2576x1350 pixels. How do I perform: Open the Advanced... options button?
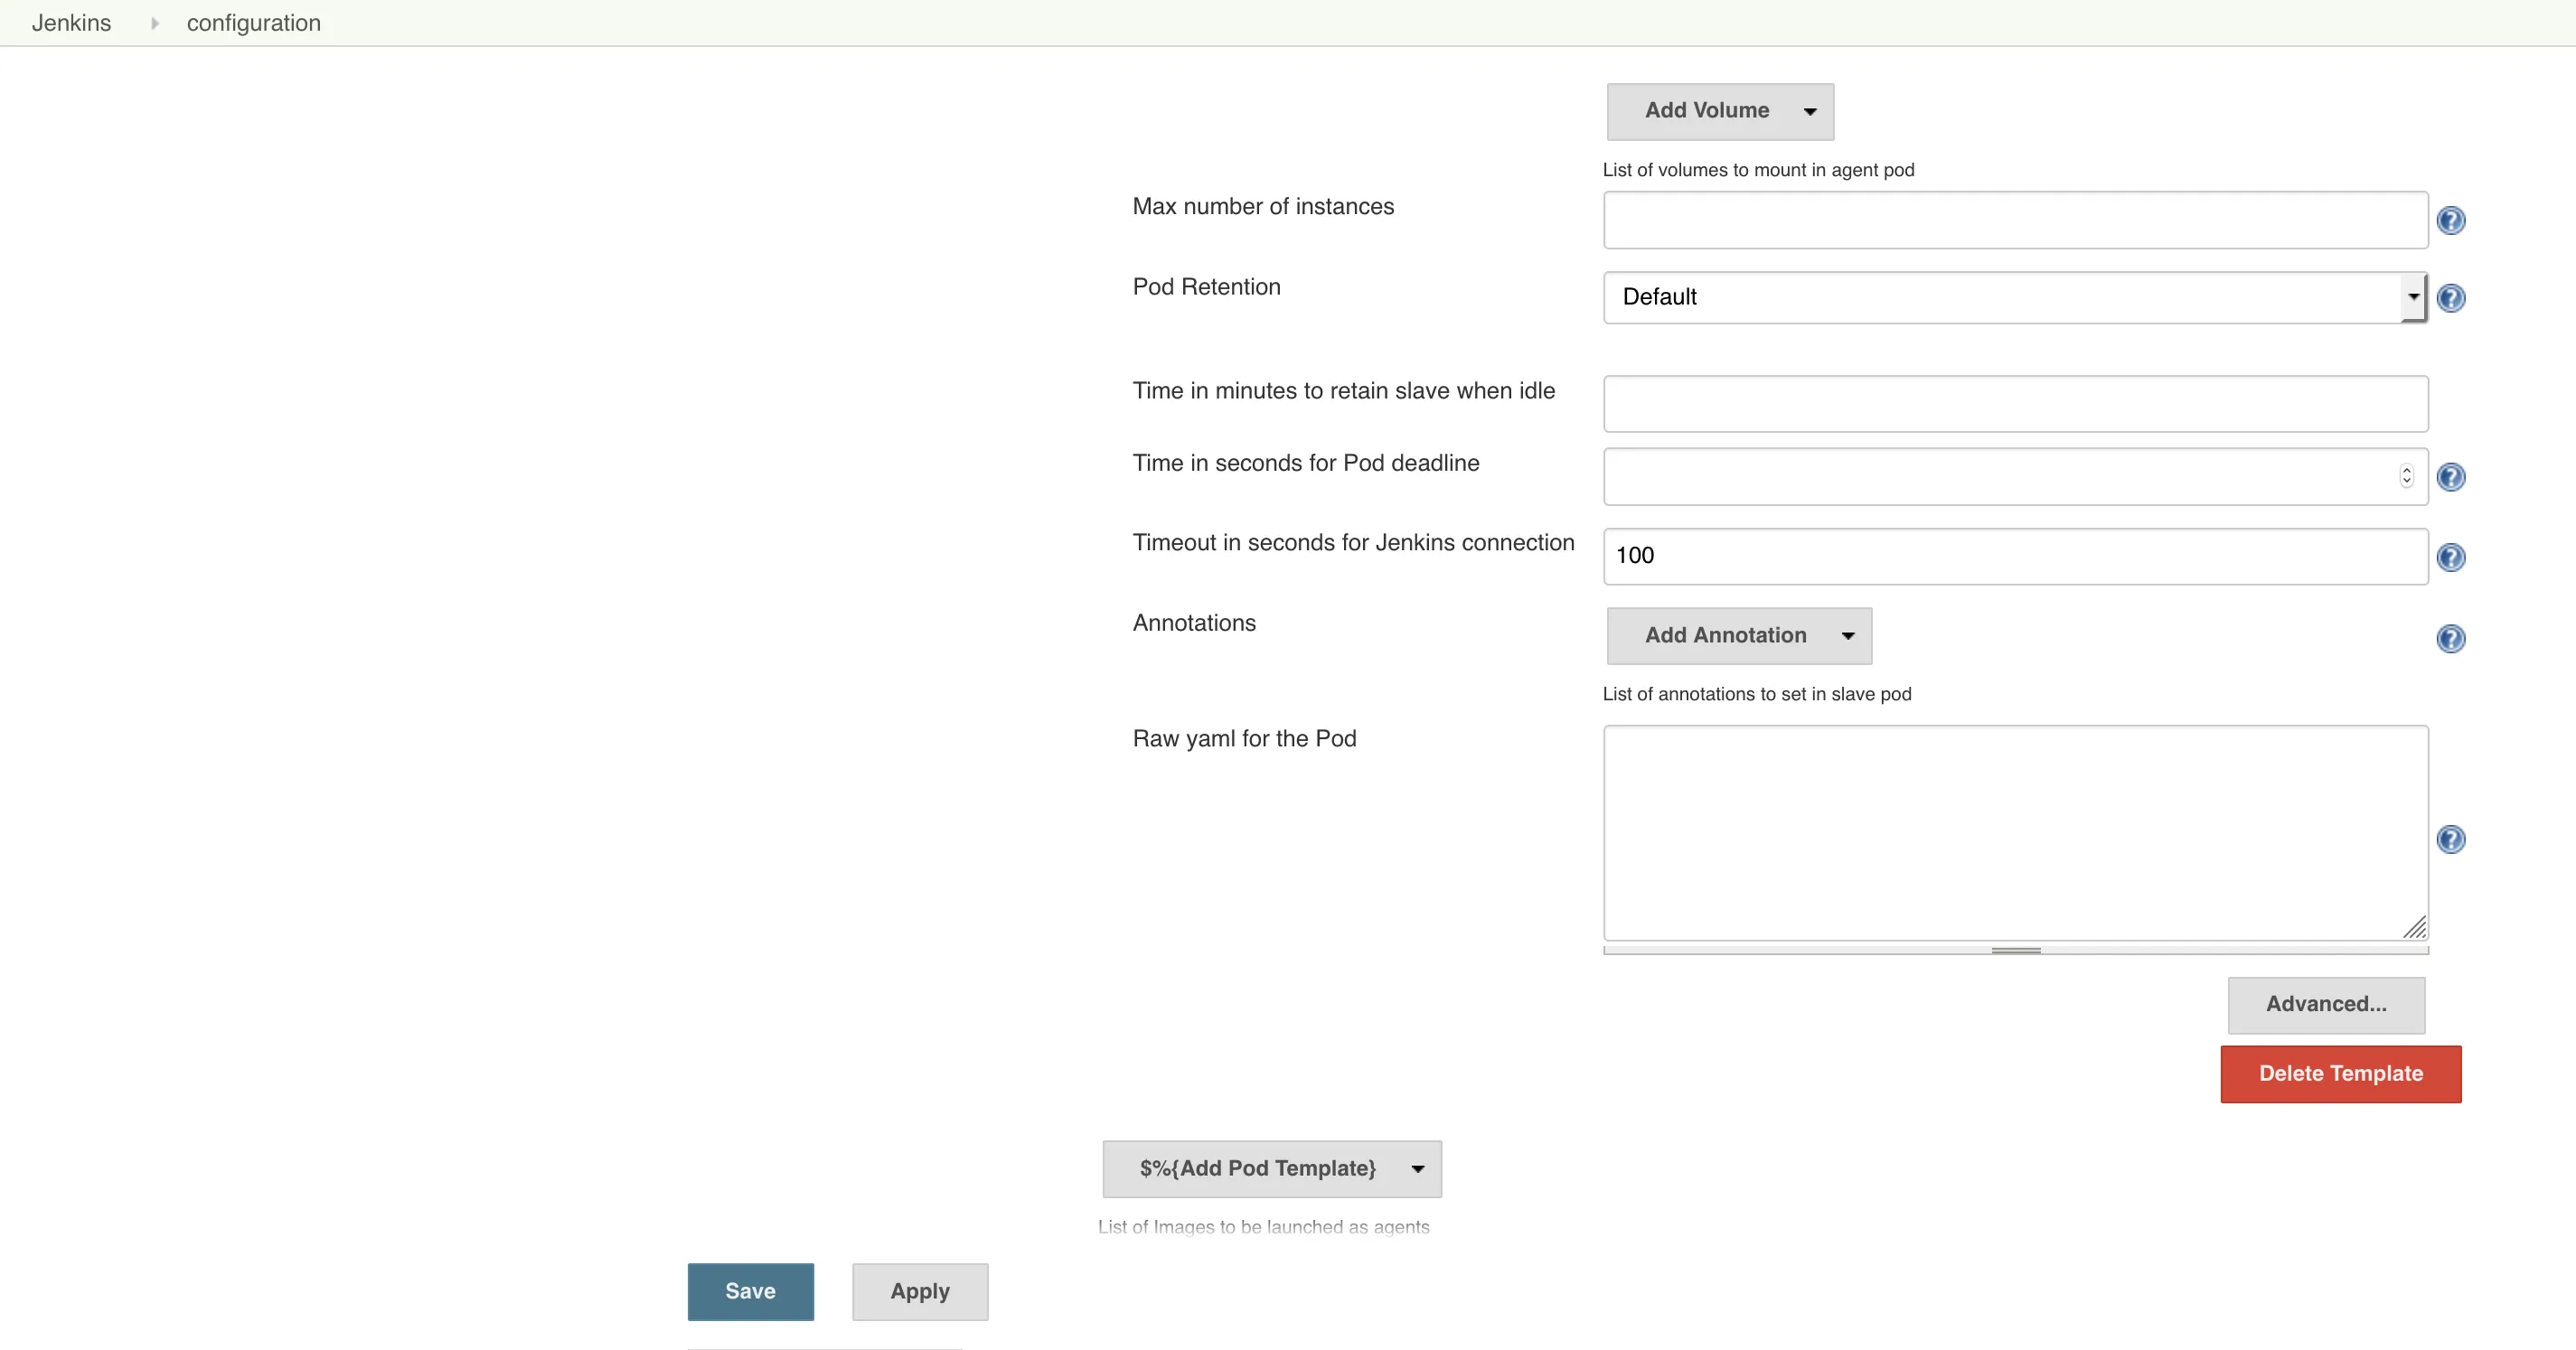coord(2325,1005)
